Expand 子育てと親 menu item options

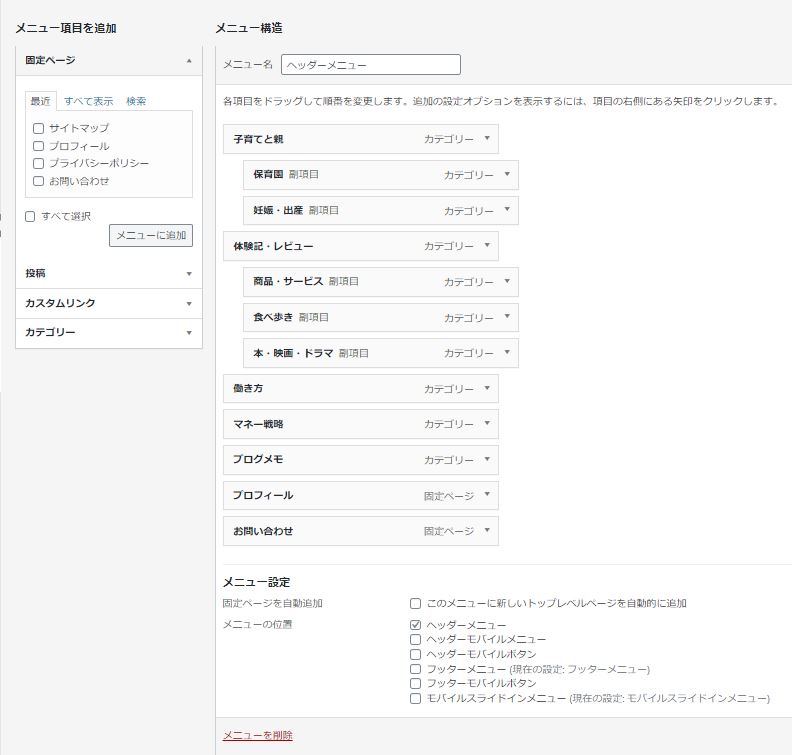click(x=487, y=138)
